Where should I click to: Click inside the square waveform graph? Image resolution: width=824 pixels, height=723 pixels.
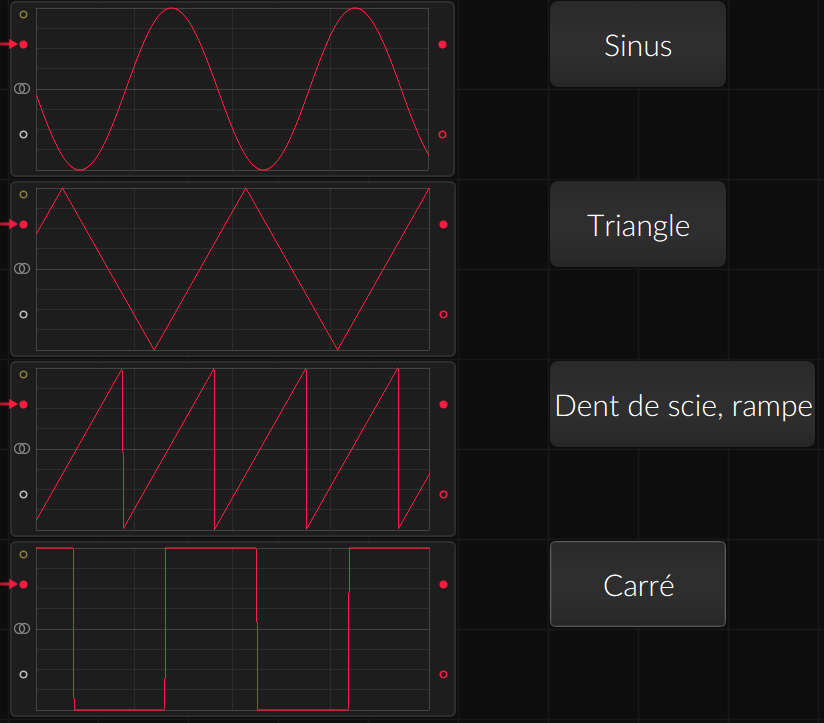tap(232, 629)
